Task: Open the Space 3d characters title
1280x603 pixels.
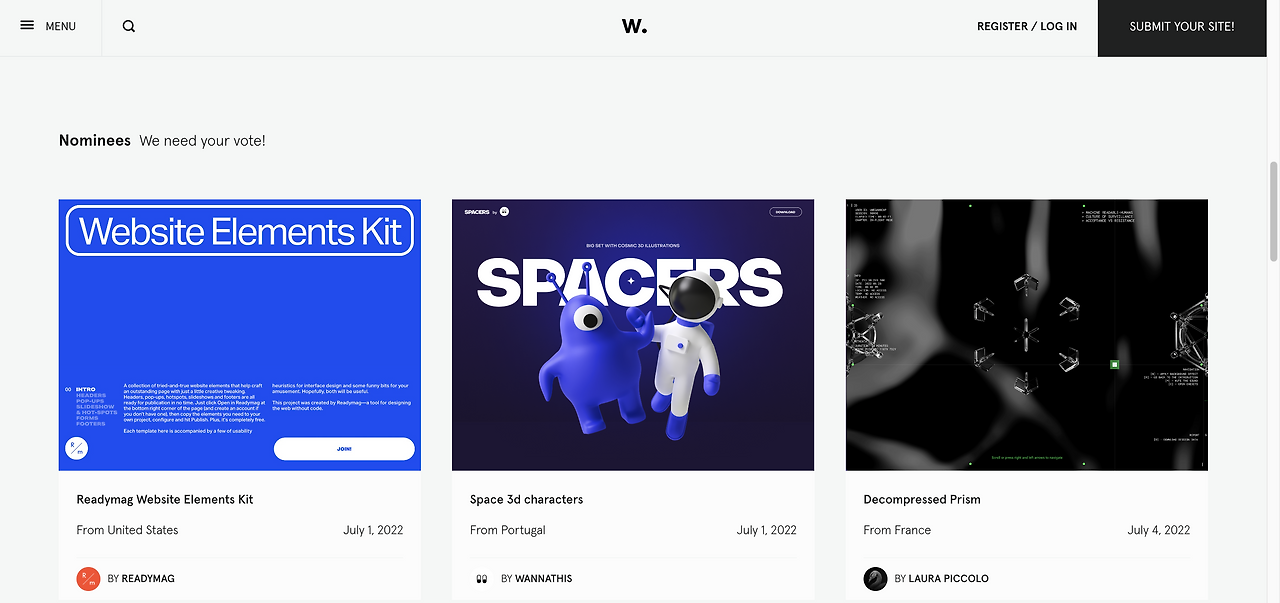Action: coord(526,499)
